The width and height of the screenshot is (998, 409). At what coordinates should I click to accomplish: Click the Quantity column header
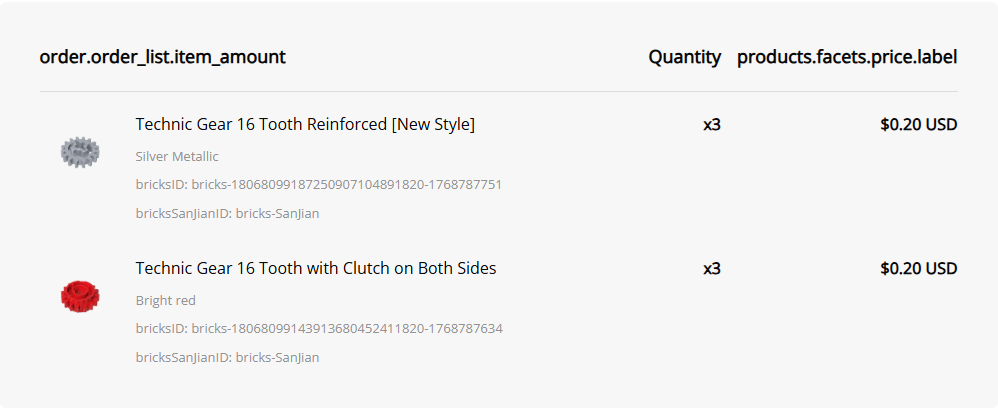[x=684, y=57]
